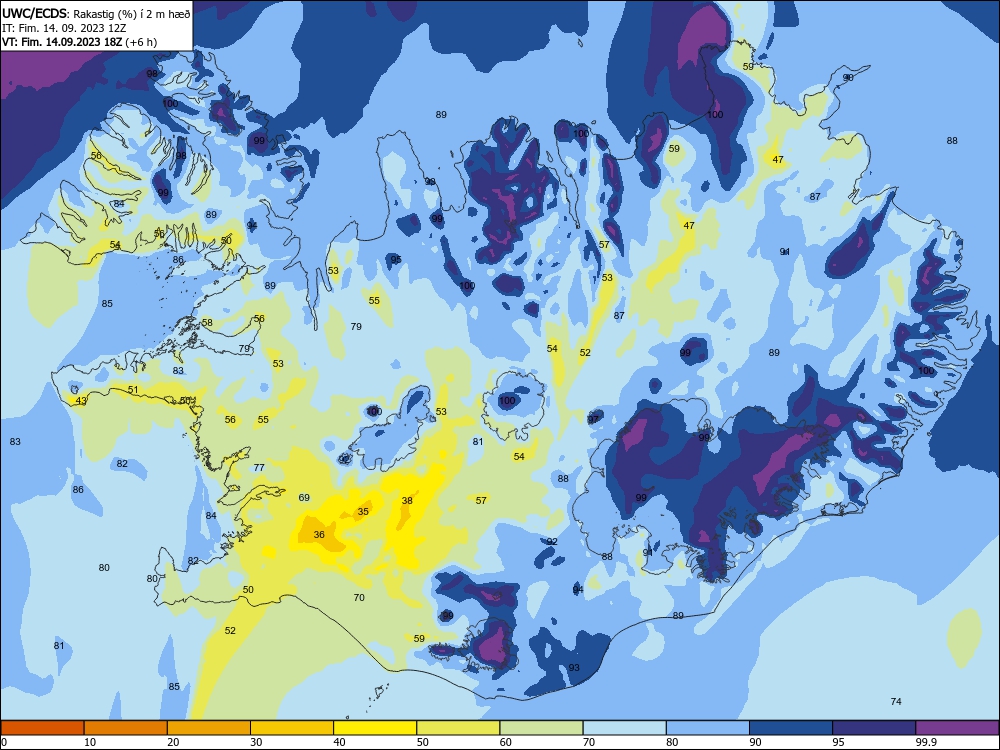Click the map value 77

point(259,467)
